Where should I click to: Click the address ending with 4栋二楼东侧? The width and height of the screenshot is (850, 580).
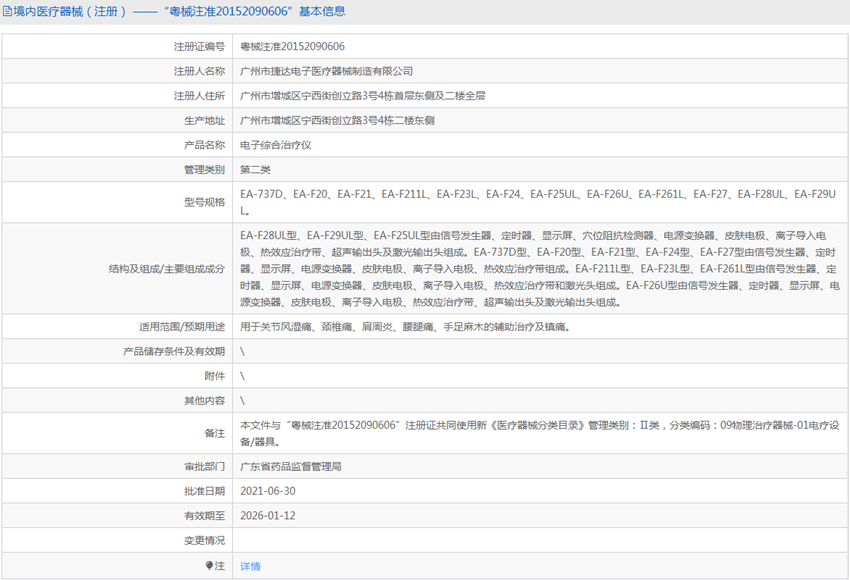337,120
